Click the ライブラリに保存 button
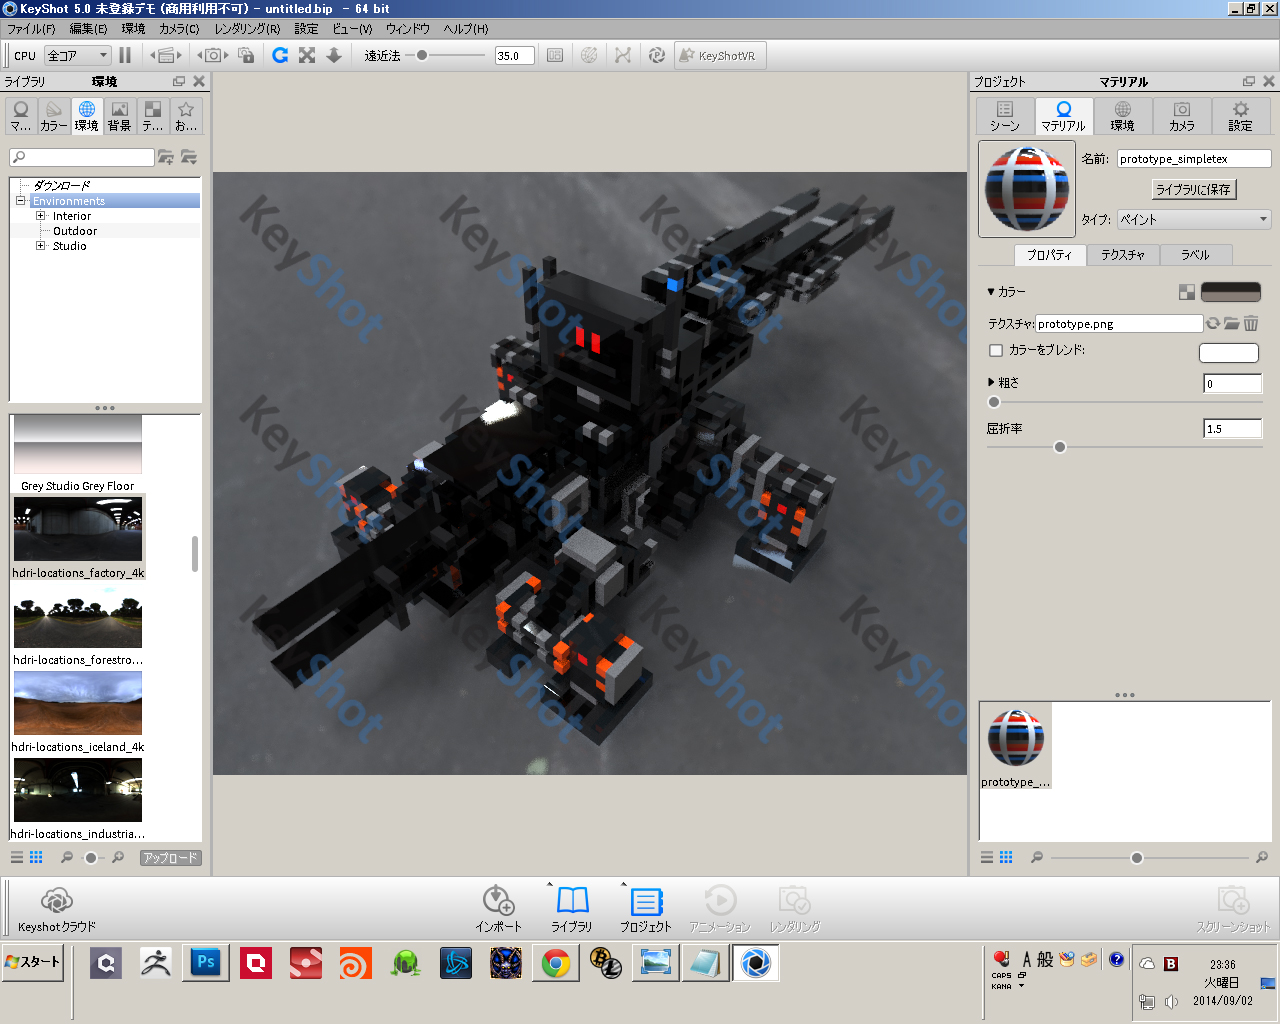 (x=1194, y=189)
